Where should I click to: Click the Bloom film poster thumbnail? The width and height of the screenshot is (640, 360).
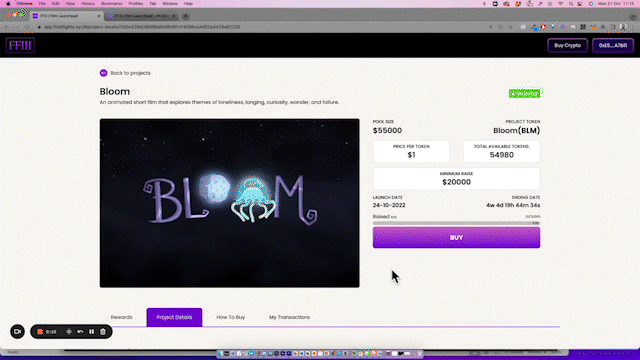tap(229, 203)
